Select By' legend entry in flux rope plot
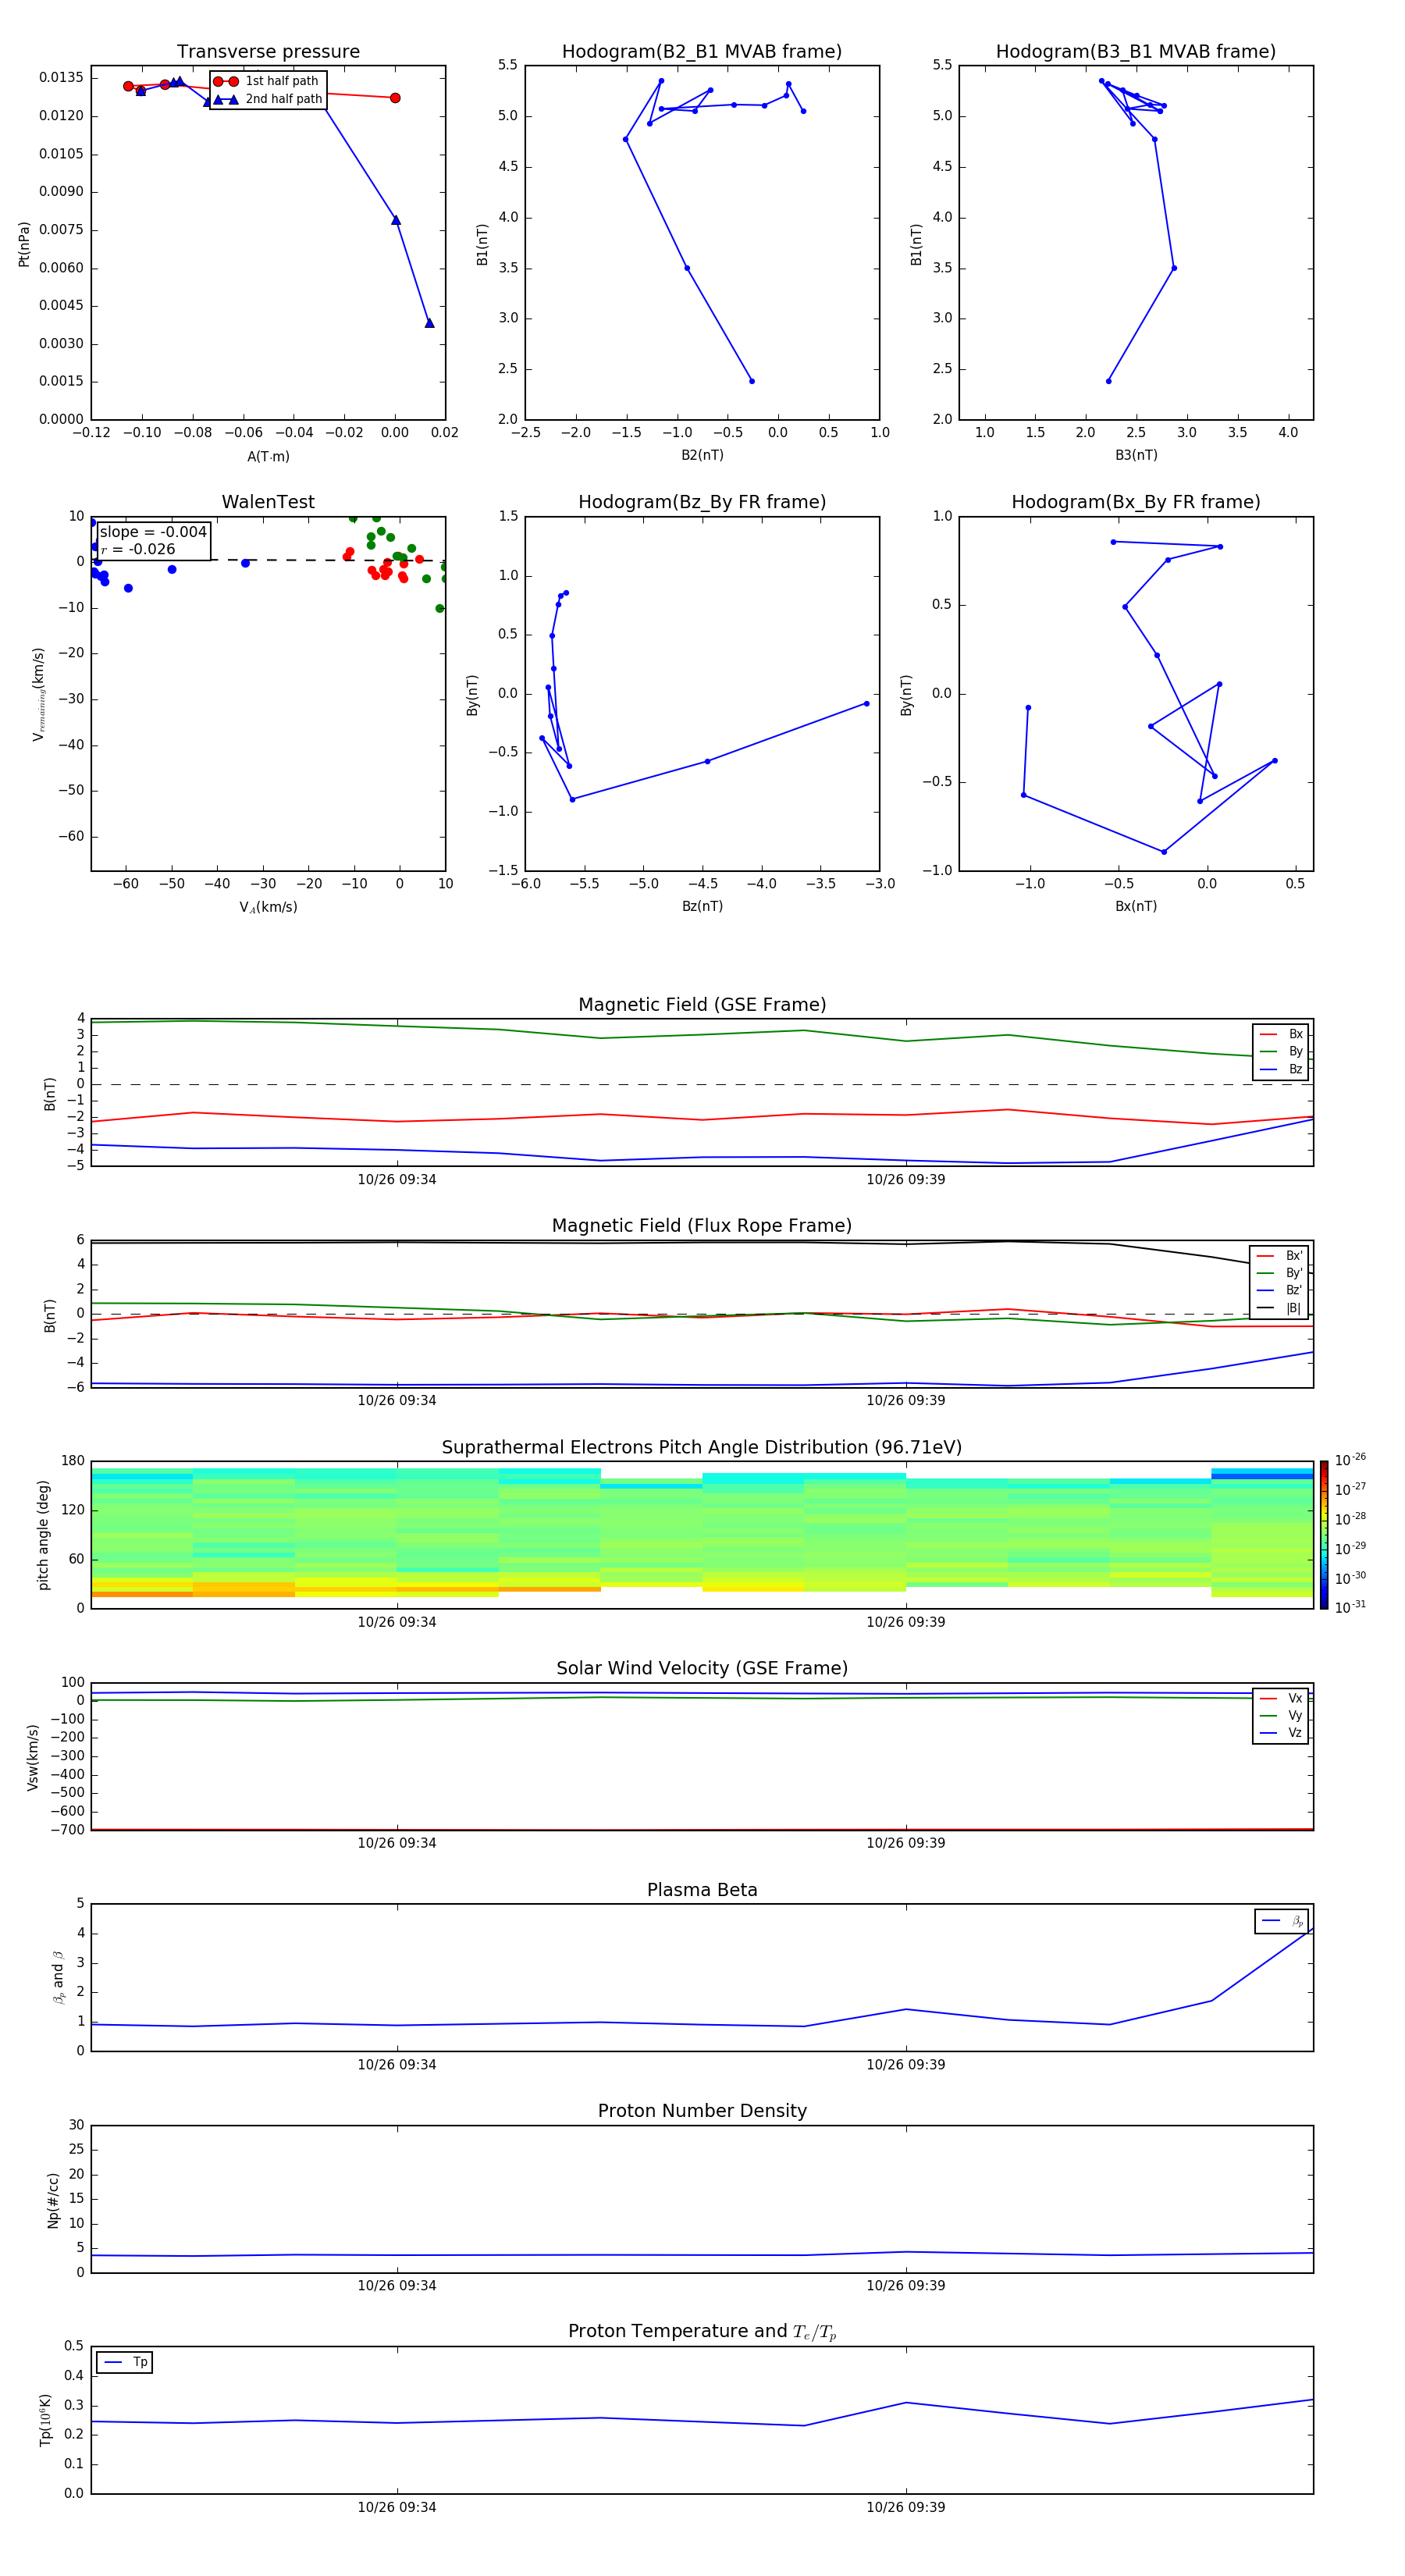 (1279, 1273)
